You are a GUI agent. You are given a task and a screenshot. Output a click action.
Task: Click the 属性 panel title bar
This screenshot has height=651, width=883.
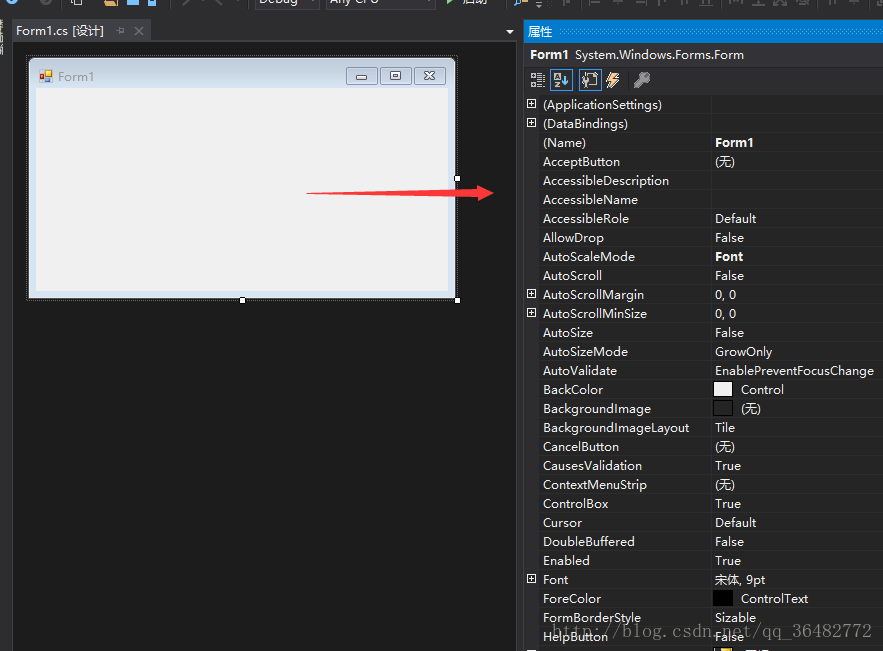point(703,32)
